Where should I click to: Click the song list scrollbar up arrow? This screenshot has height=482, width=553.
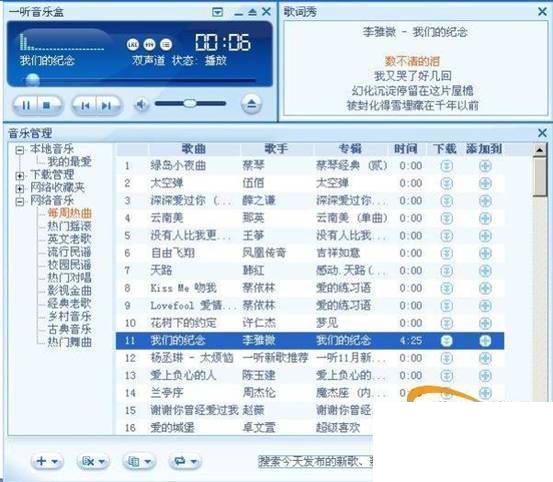(539, 150)
